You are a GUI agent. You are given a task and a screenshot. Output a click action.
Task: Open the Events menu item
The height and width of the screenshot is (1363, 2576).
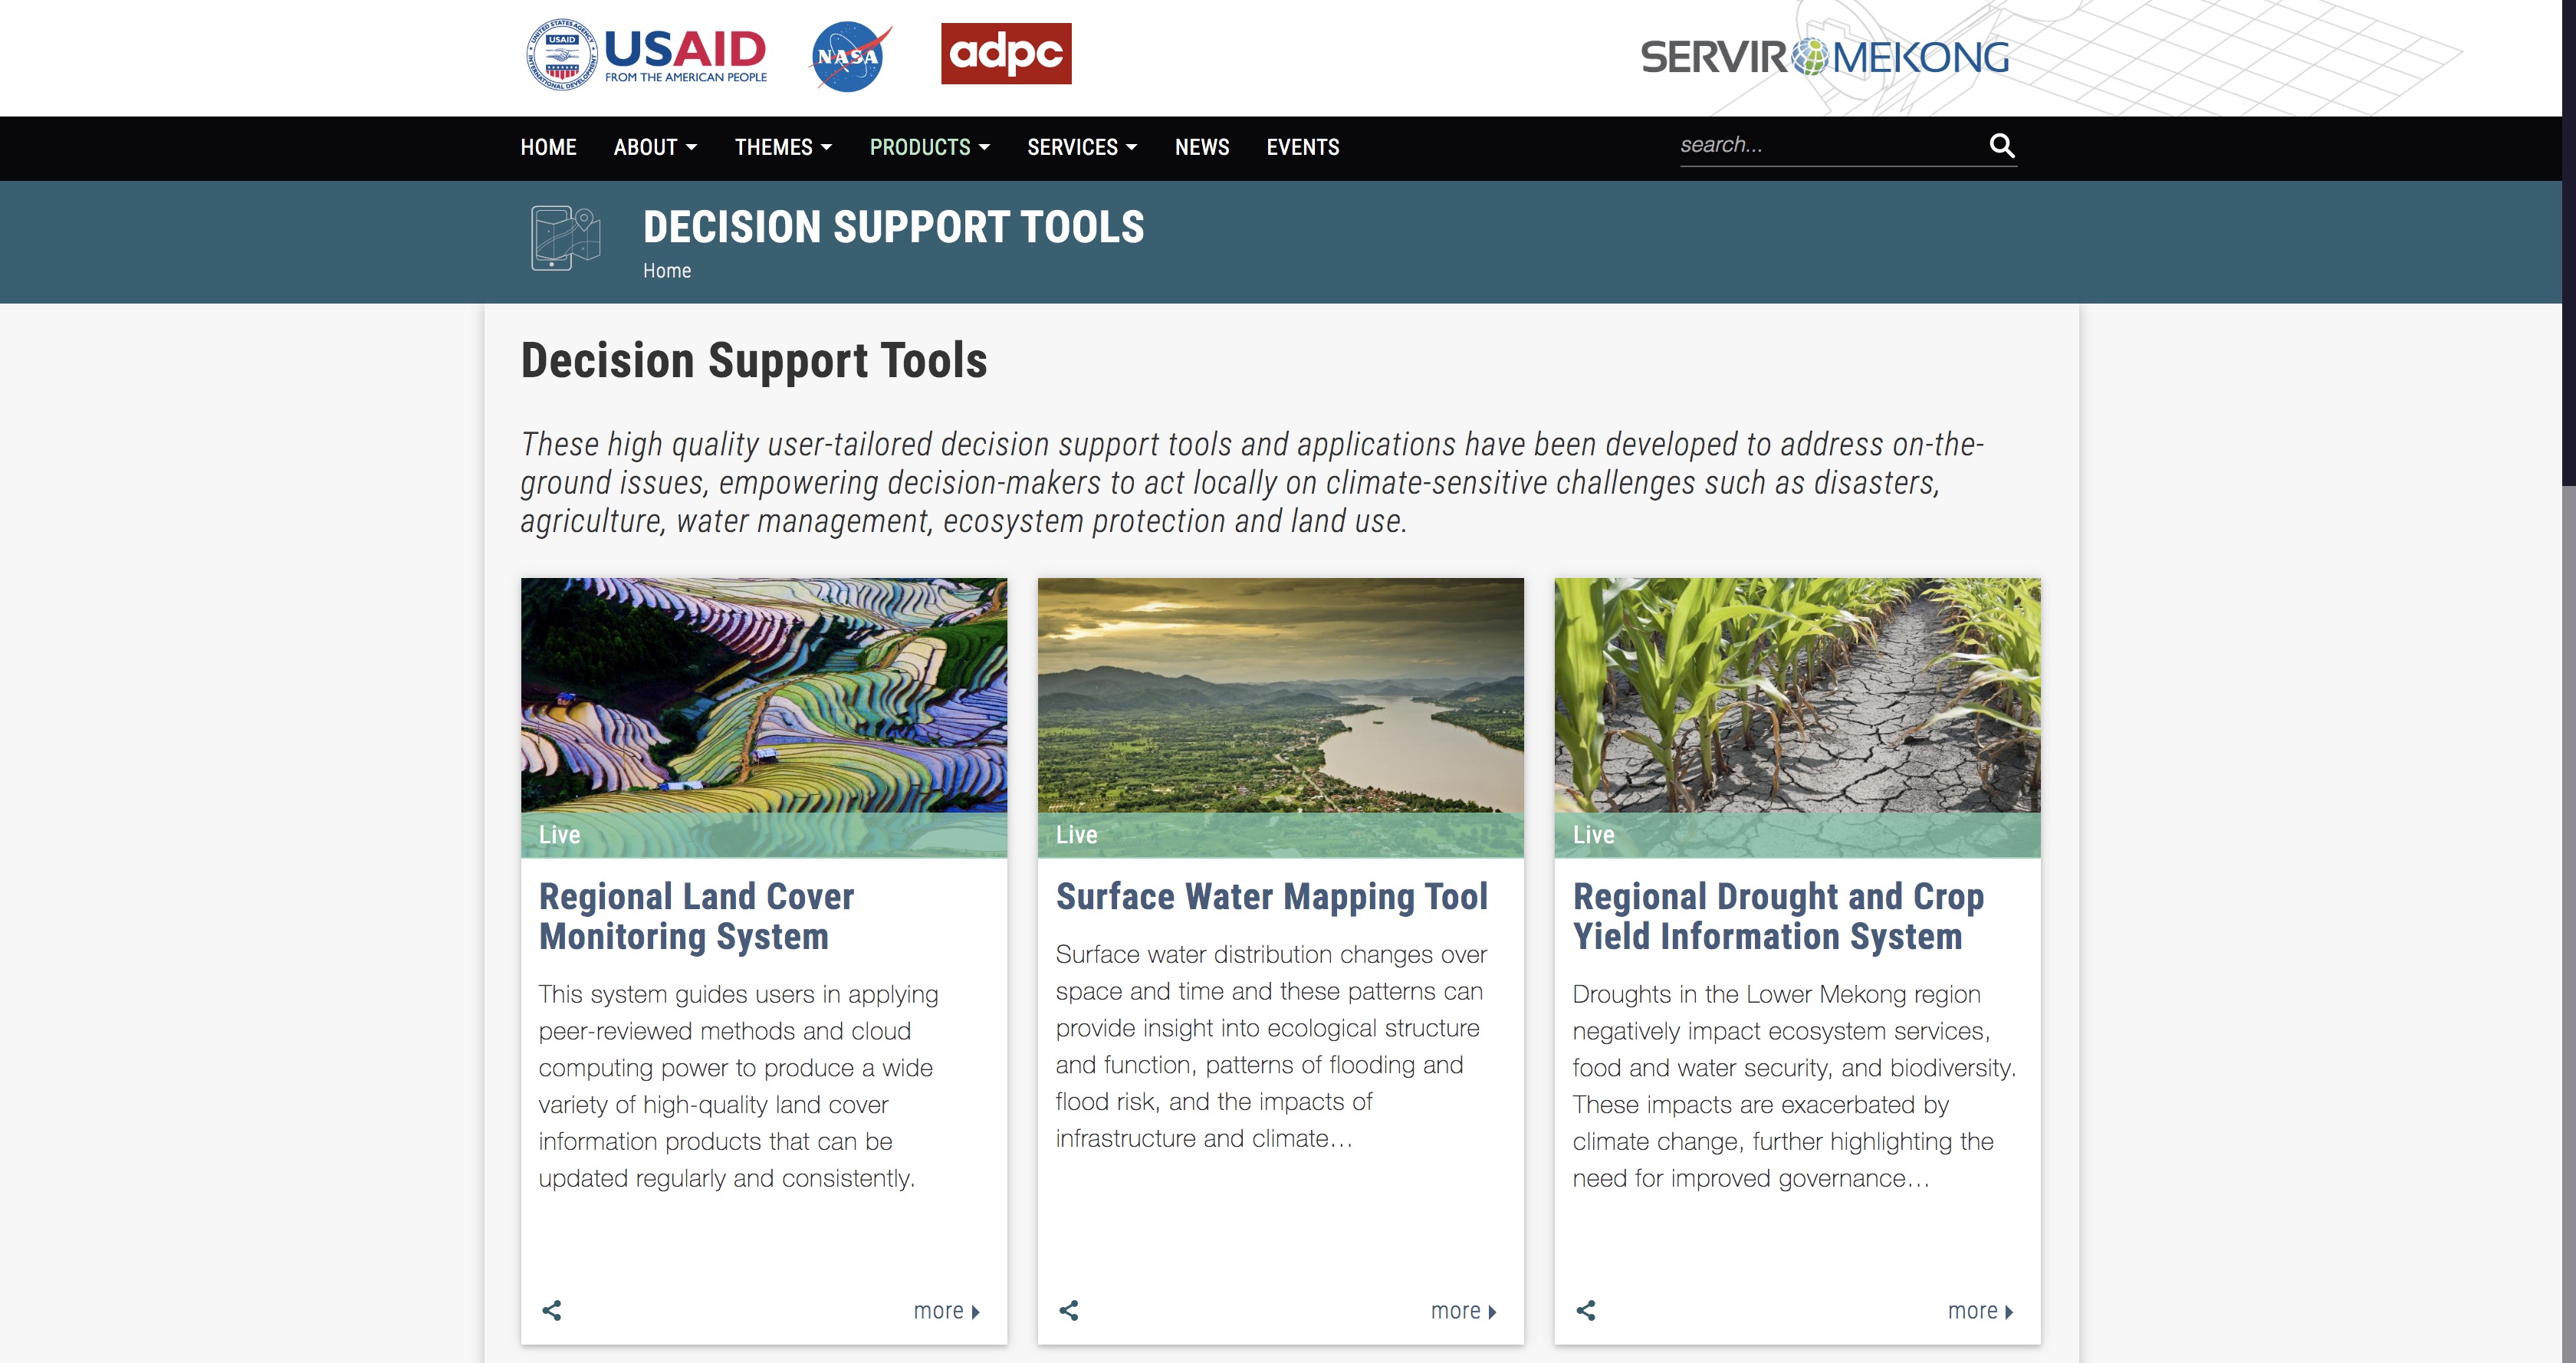pos(1302,148)
